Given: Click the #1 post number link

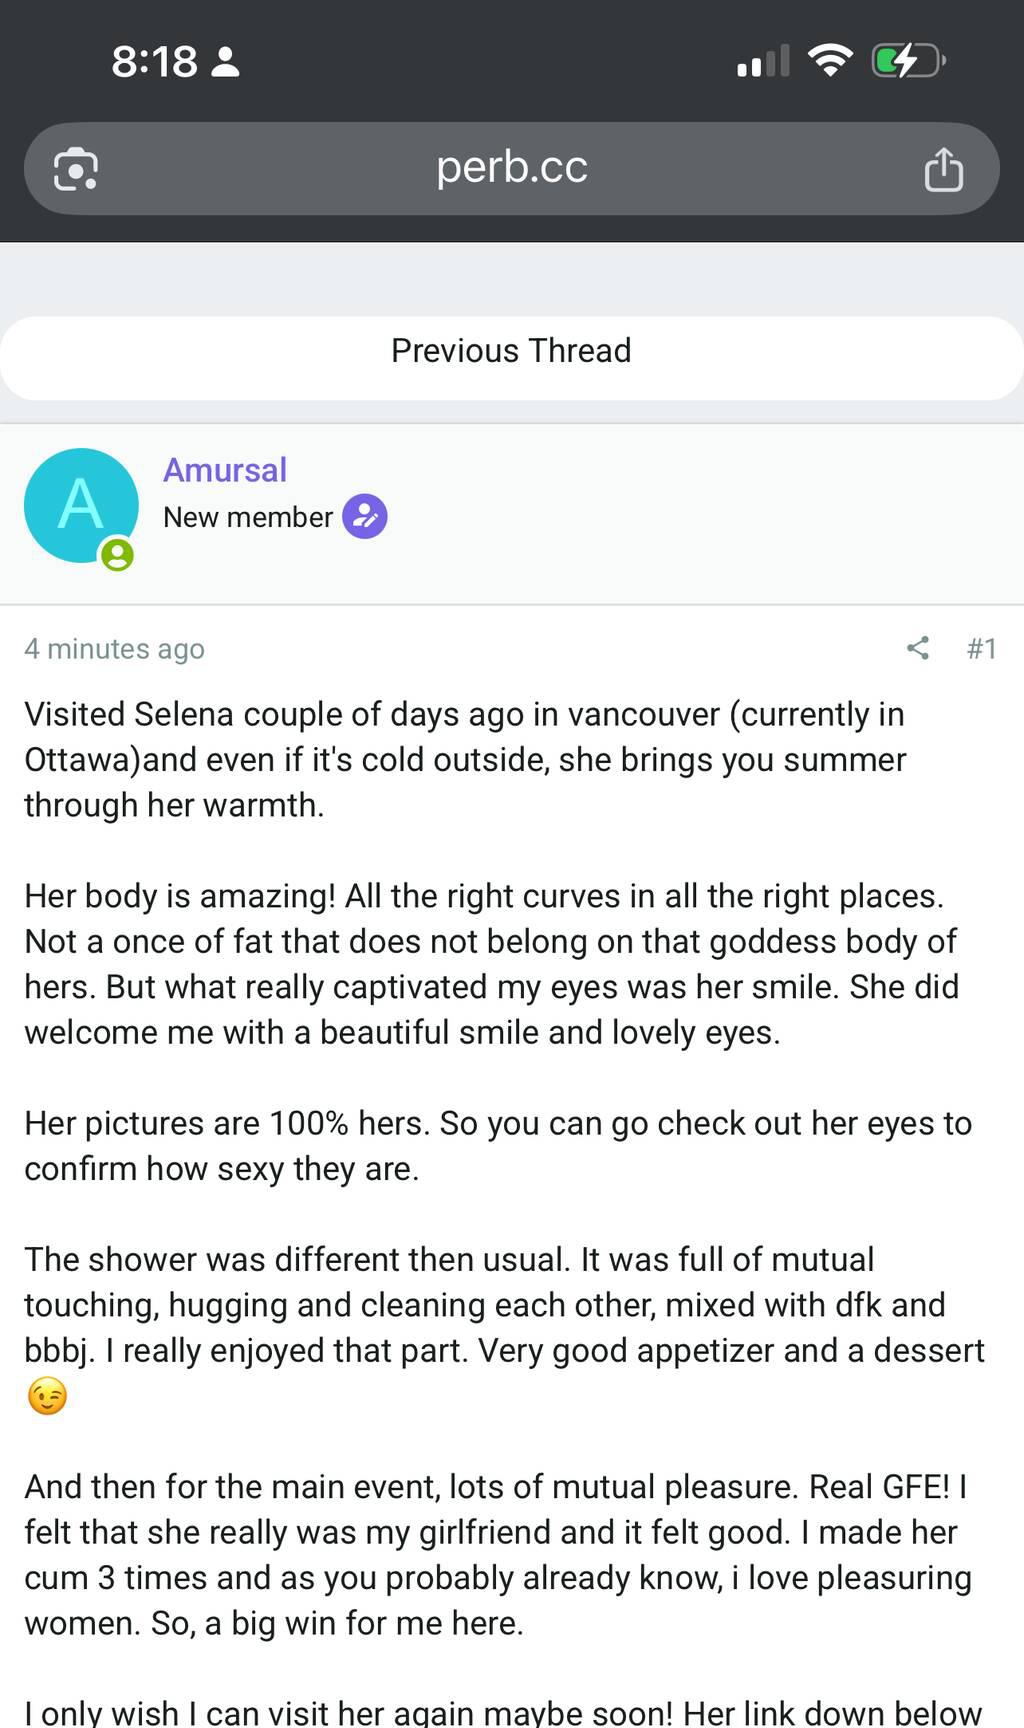Looking at the screenshot, I should pos(981,649).
